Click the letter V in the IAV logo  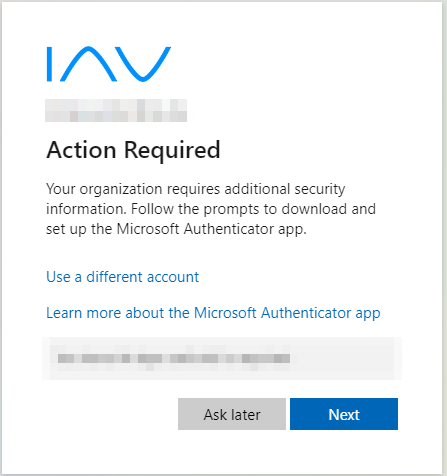pos(145,64)
